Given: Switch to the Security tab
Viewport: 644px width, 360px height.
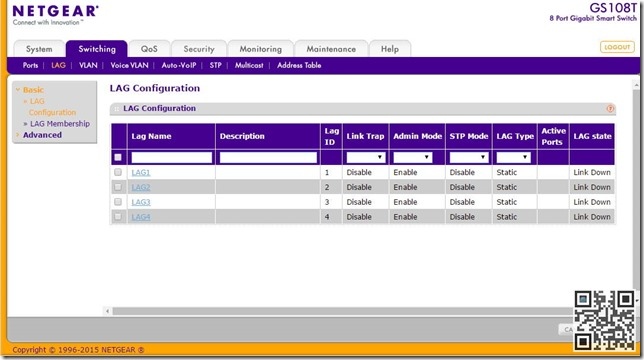Looking at the screenshot, I should point(199,49).
